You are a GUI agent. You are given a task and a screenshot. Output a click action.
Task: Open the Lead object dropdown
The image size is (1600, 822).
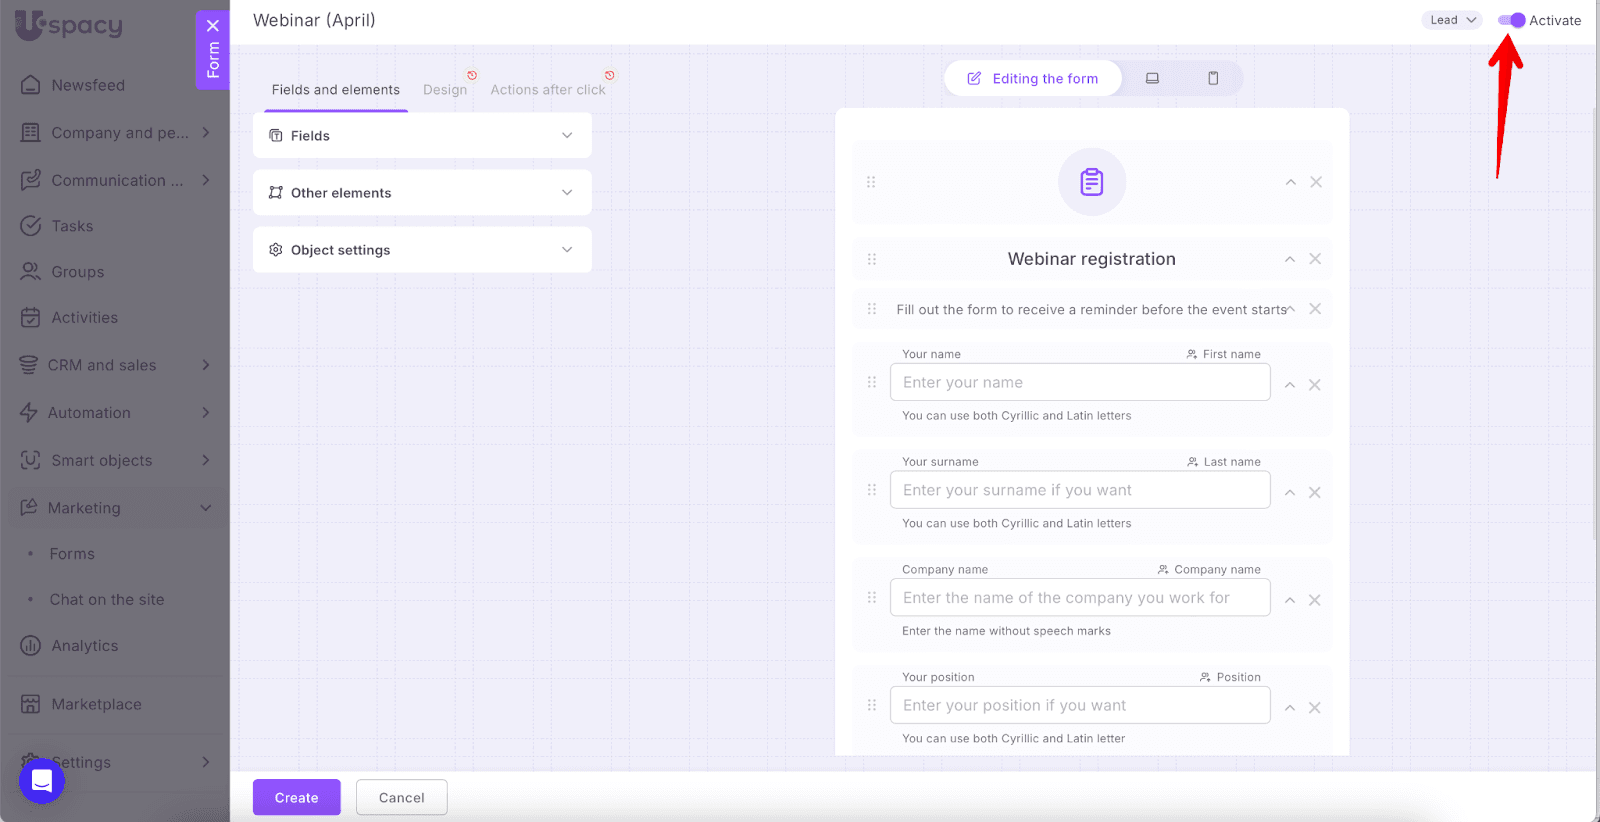1452,20
